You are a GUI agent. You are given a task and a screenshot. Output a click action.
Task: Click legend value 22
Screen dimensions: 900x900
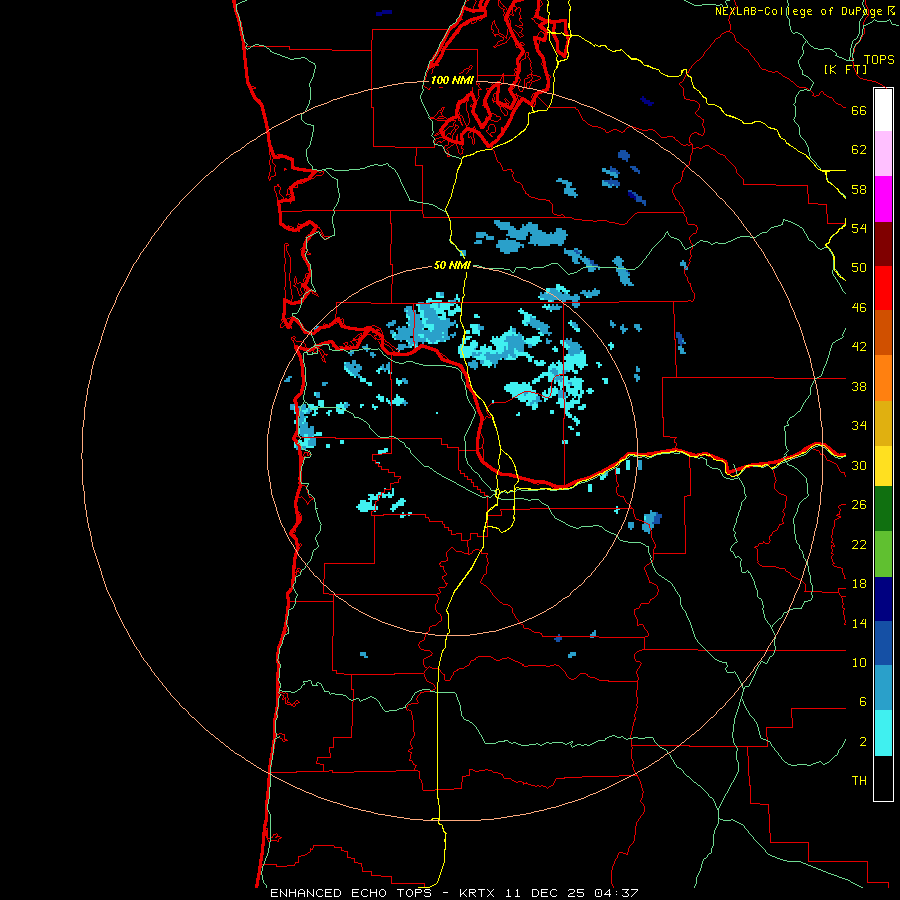(x=859, y=544)
